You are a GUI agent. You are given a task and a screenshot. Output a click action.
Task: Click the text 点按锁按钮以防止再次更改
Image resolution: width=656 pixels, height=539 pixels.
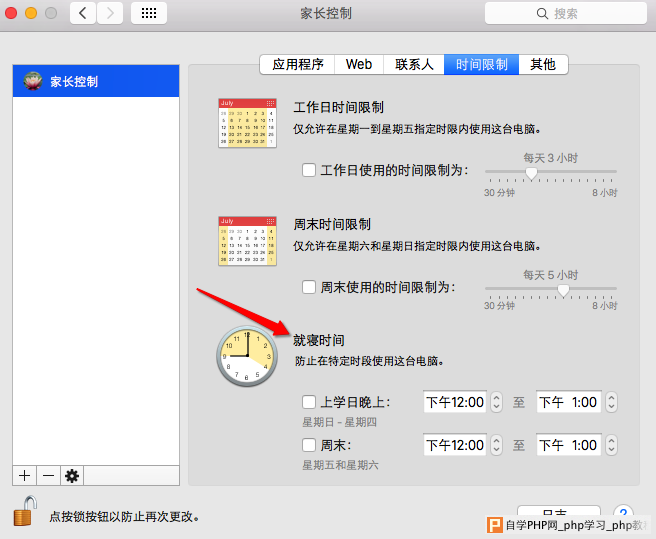124,516
